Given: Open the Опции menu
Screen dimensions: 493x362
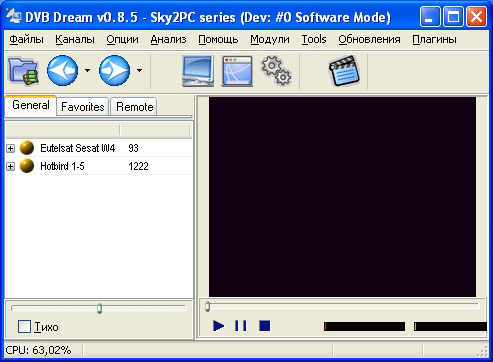Looking at the screenshot, I should [122, 39].
